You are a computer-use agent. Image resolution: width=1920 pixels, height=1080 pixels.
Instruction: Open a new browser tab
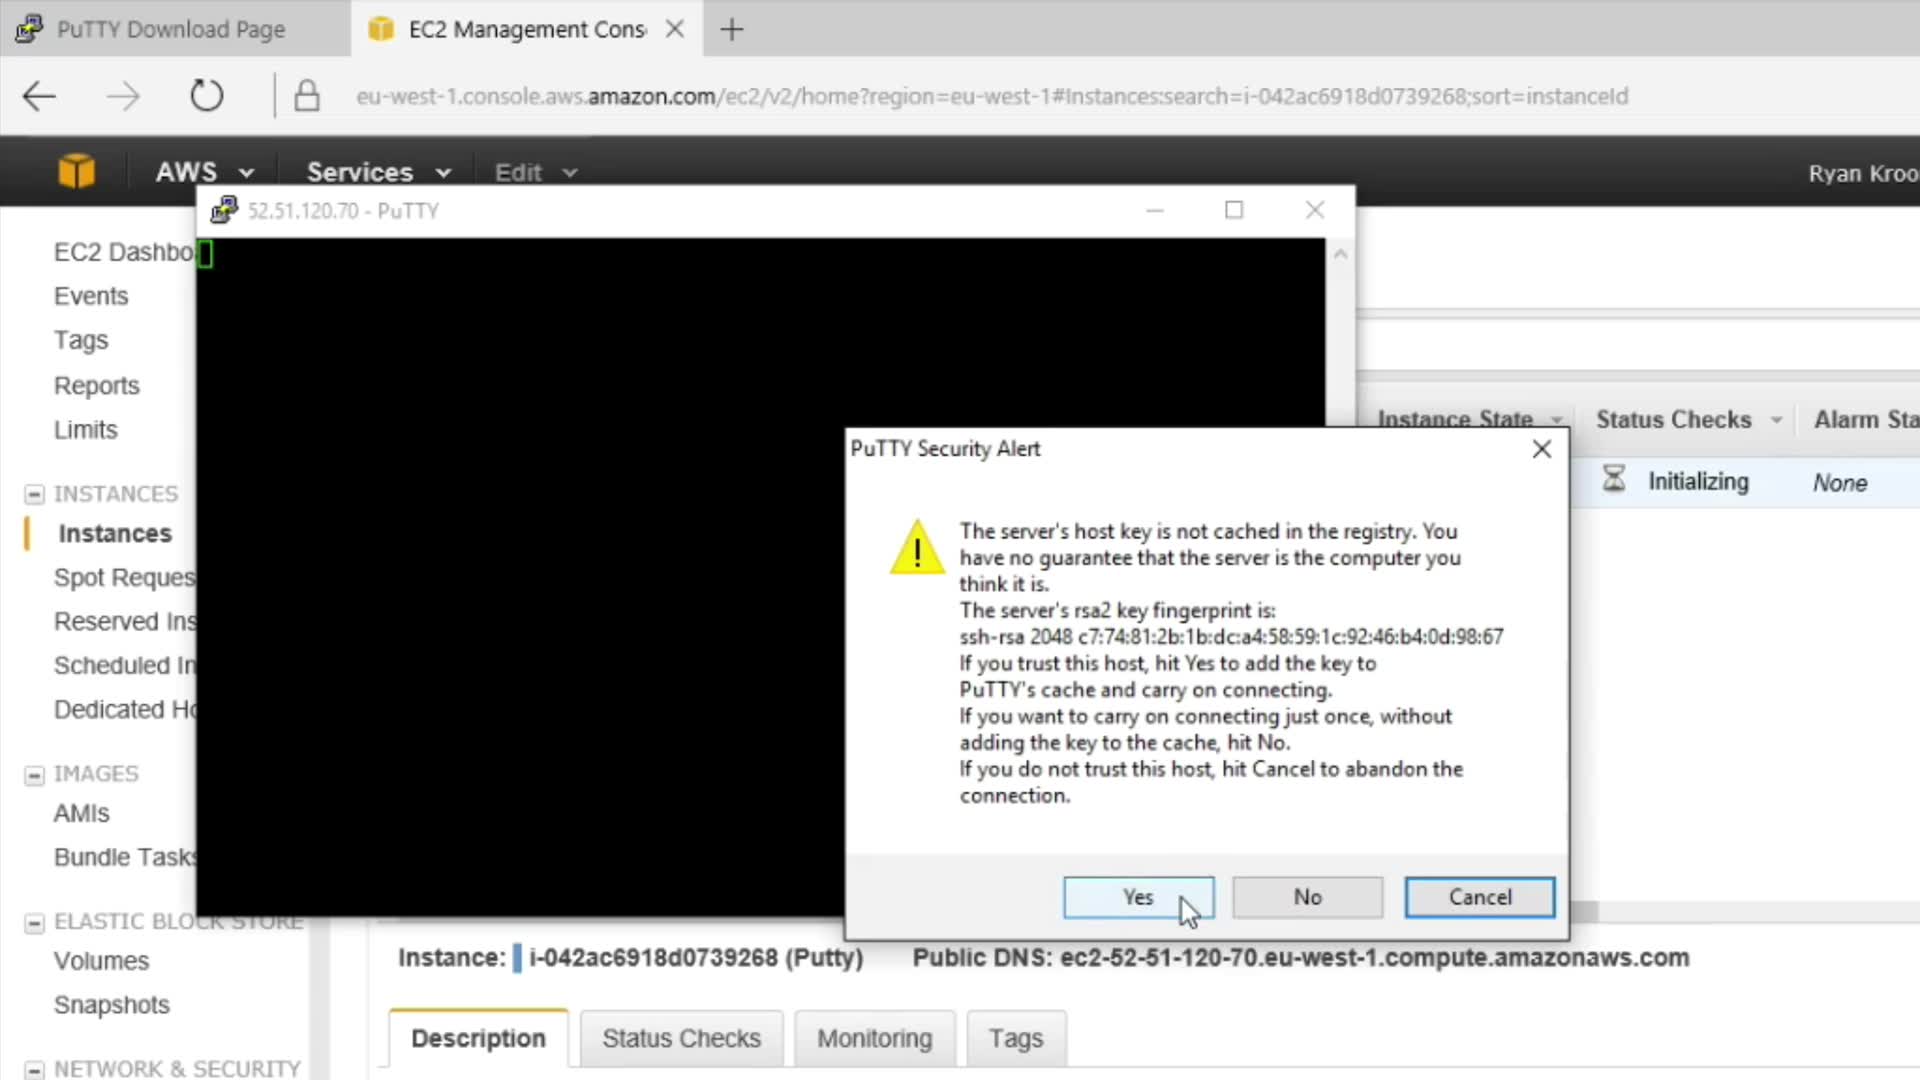pos(732,30)
